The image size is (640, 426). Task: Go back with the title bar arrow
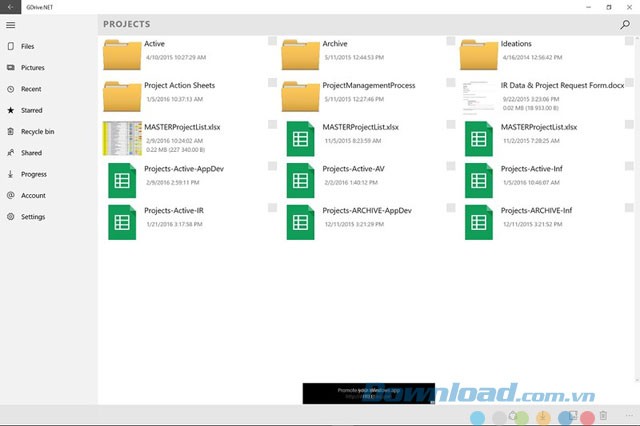tap(10, 7)
